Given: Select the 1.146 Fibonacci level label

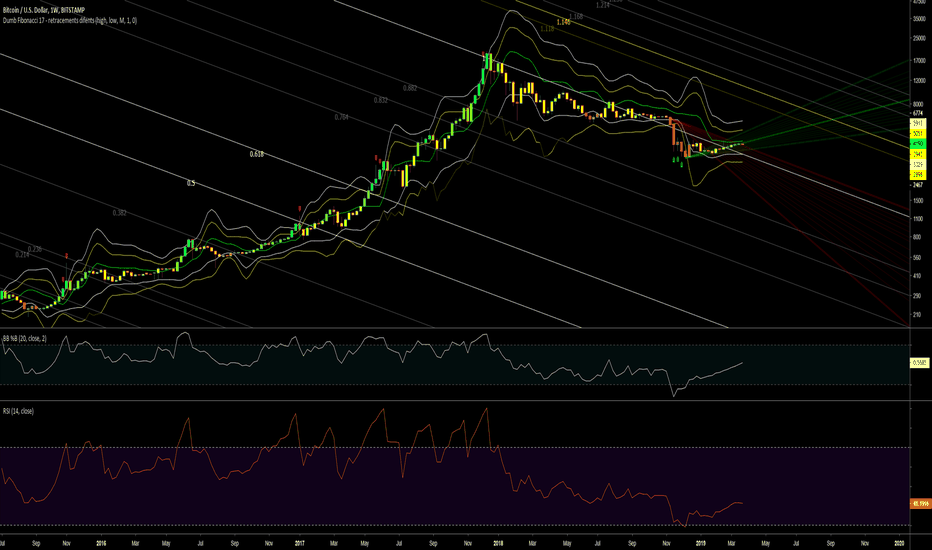Looking at the screenshot, I should point(563,22).
